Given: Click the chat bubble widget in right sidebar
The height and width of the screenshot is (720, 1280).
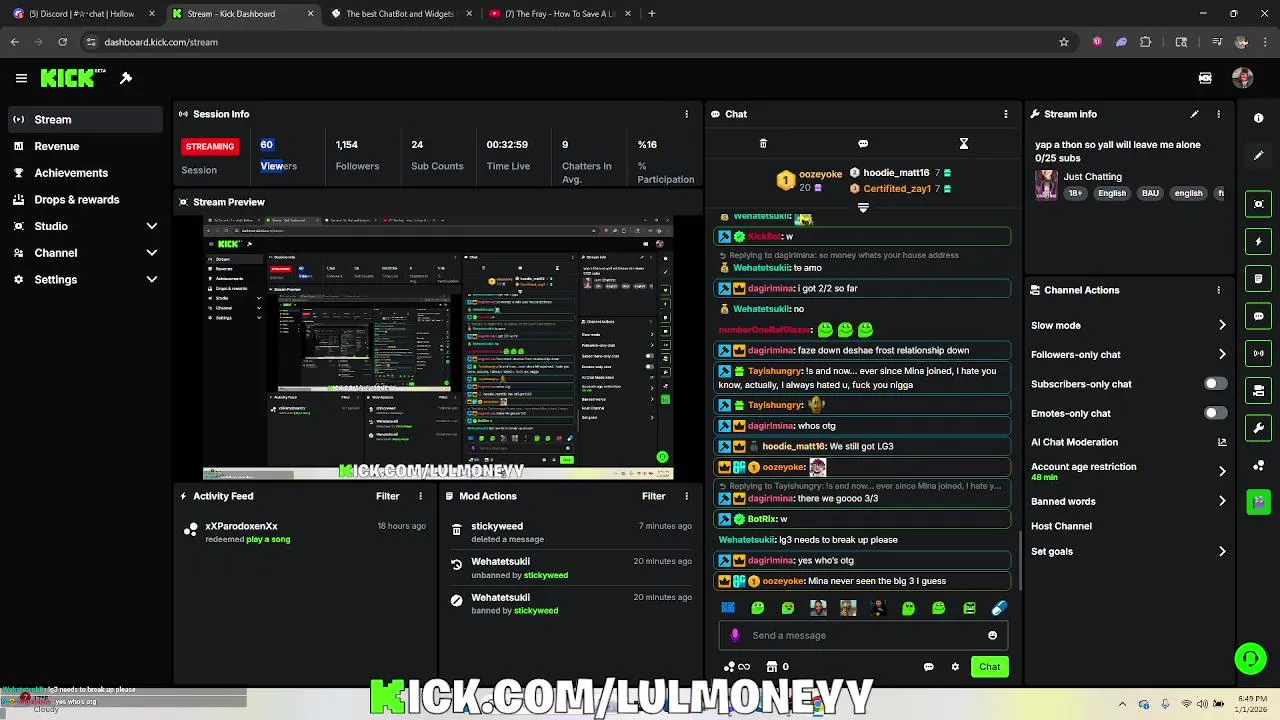Looking at the screenshot, I should tap(1258, 316).
